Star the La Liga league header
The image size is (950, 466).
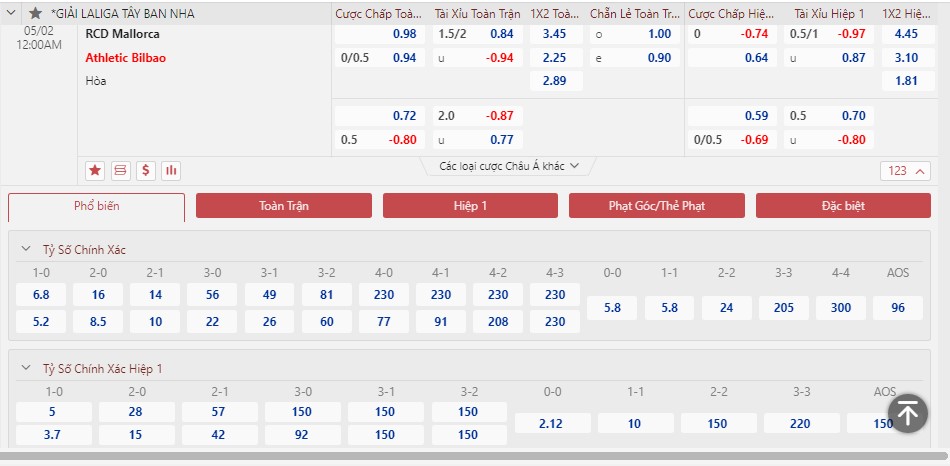pyautogui.click(x=36, y=13)
